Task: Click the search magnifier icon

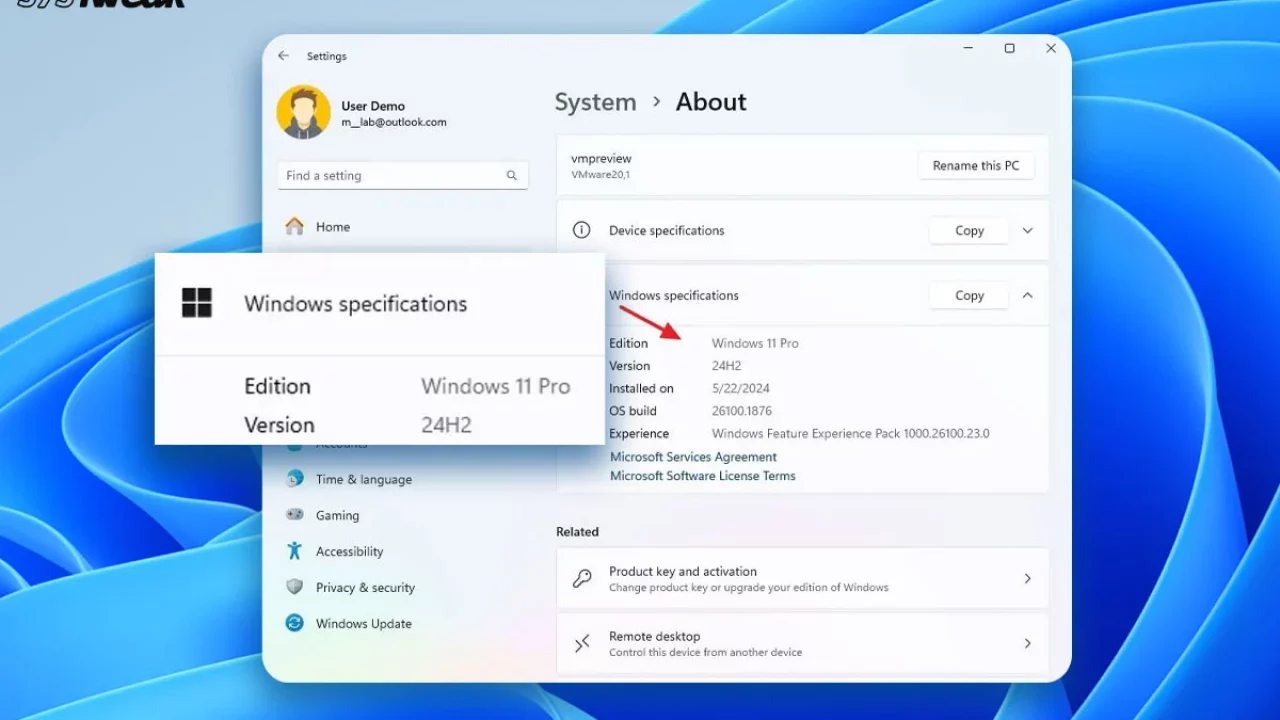Action: 511,176
